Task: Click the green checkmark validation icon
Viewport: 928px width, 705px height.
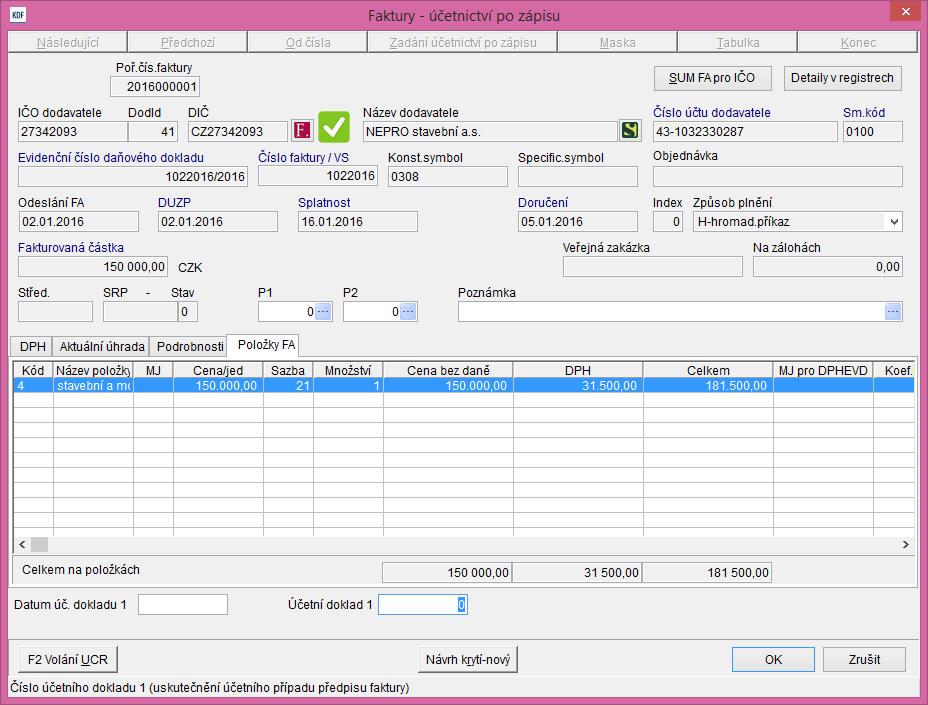Action: pyautogui.click(x=334, y=127)
